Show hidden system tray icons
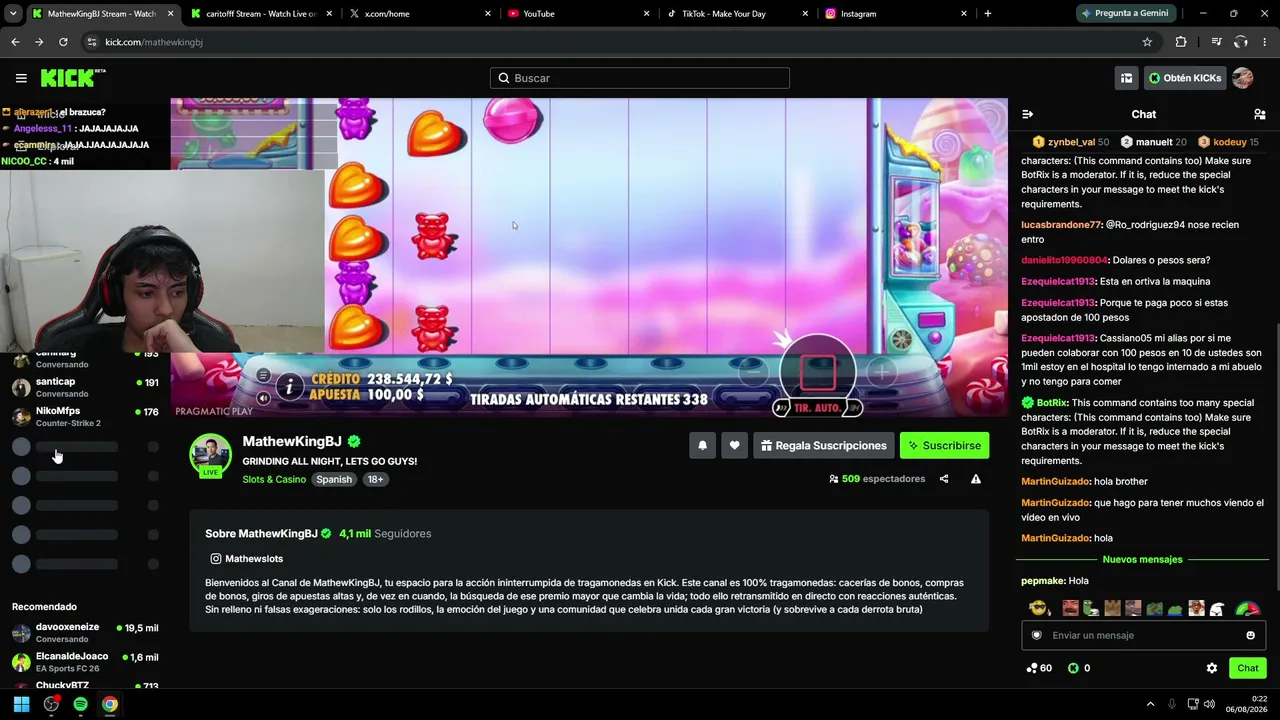 [x=1150, y=704]
